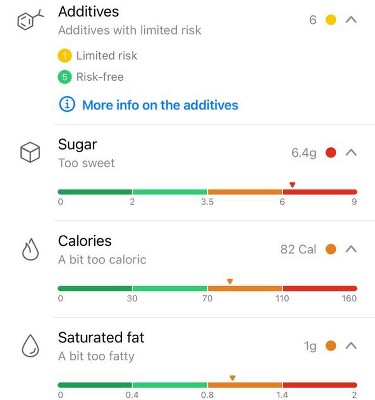
Task: Collapse the Saturated fat section chevron
Action: (351, 346)
